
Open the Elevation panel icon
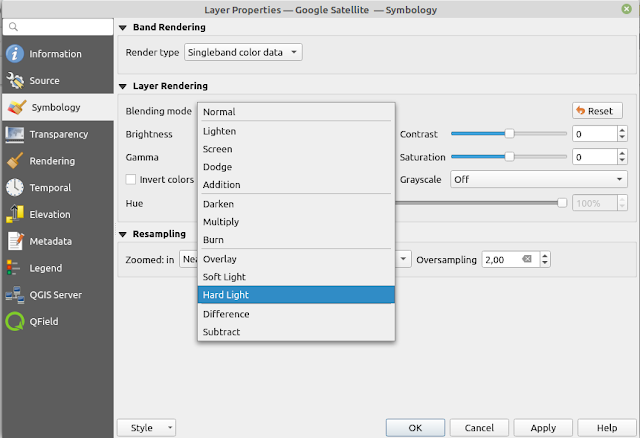(x=15, y=214)
